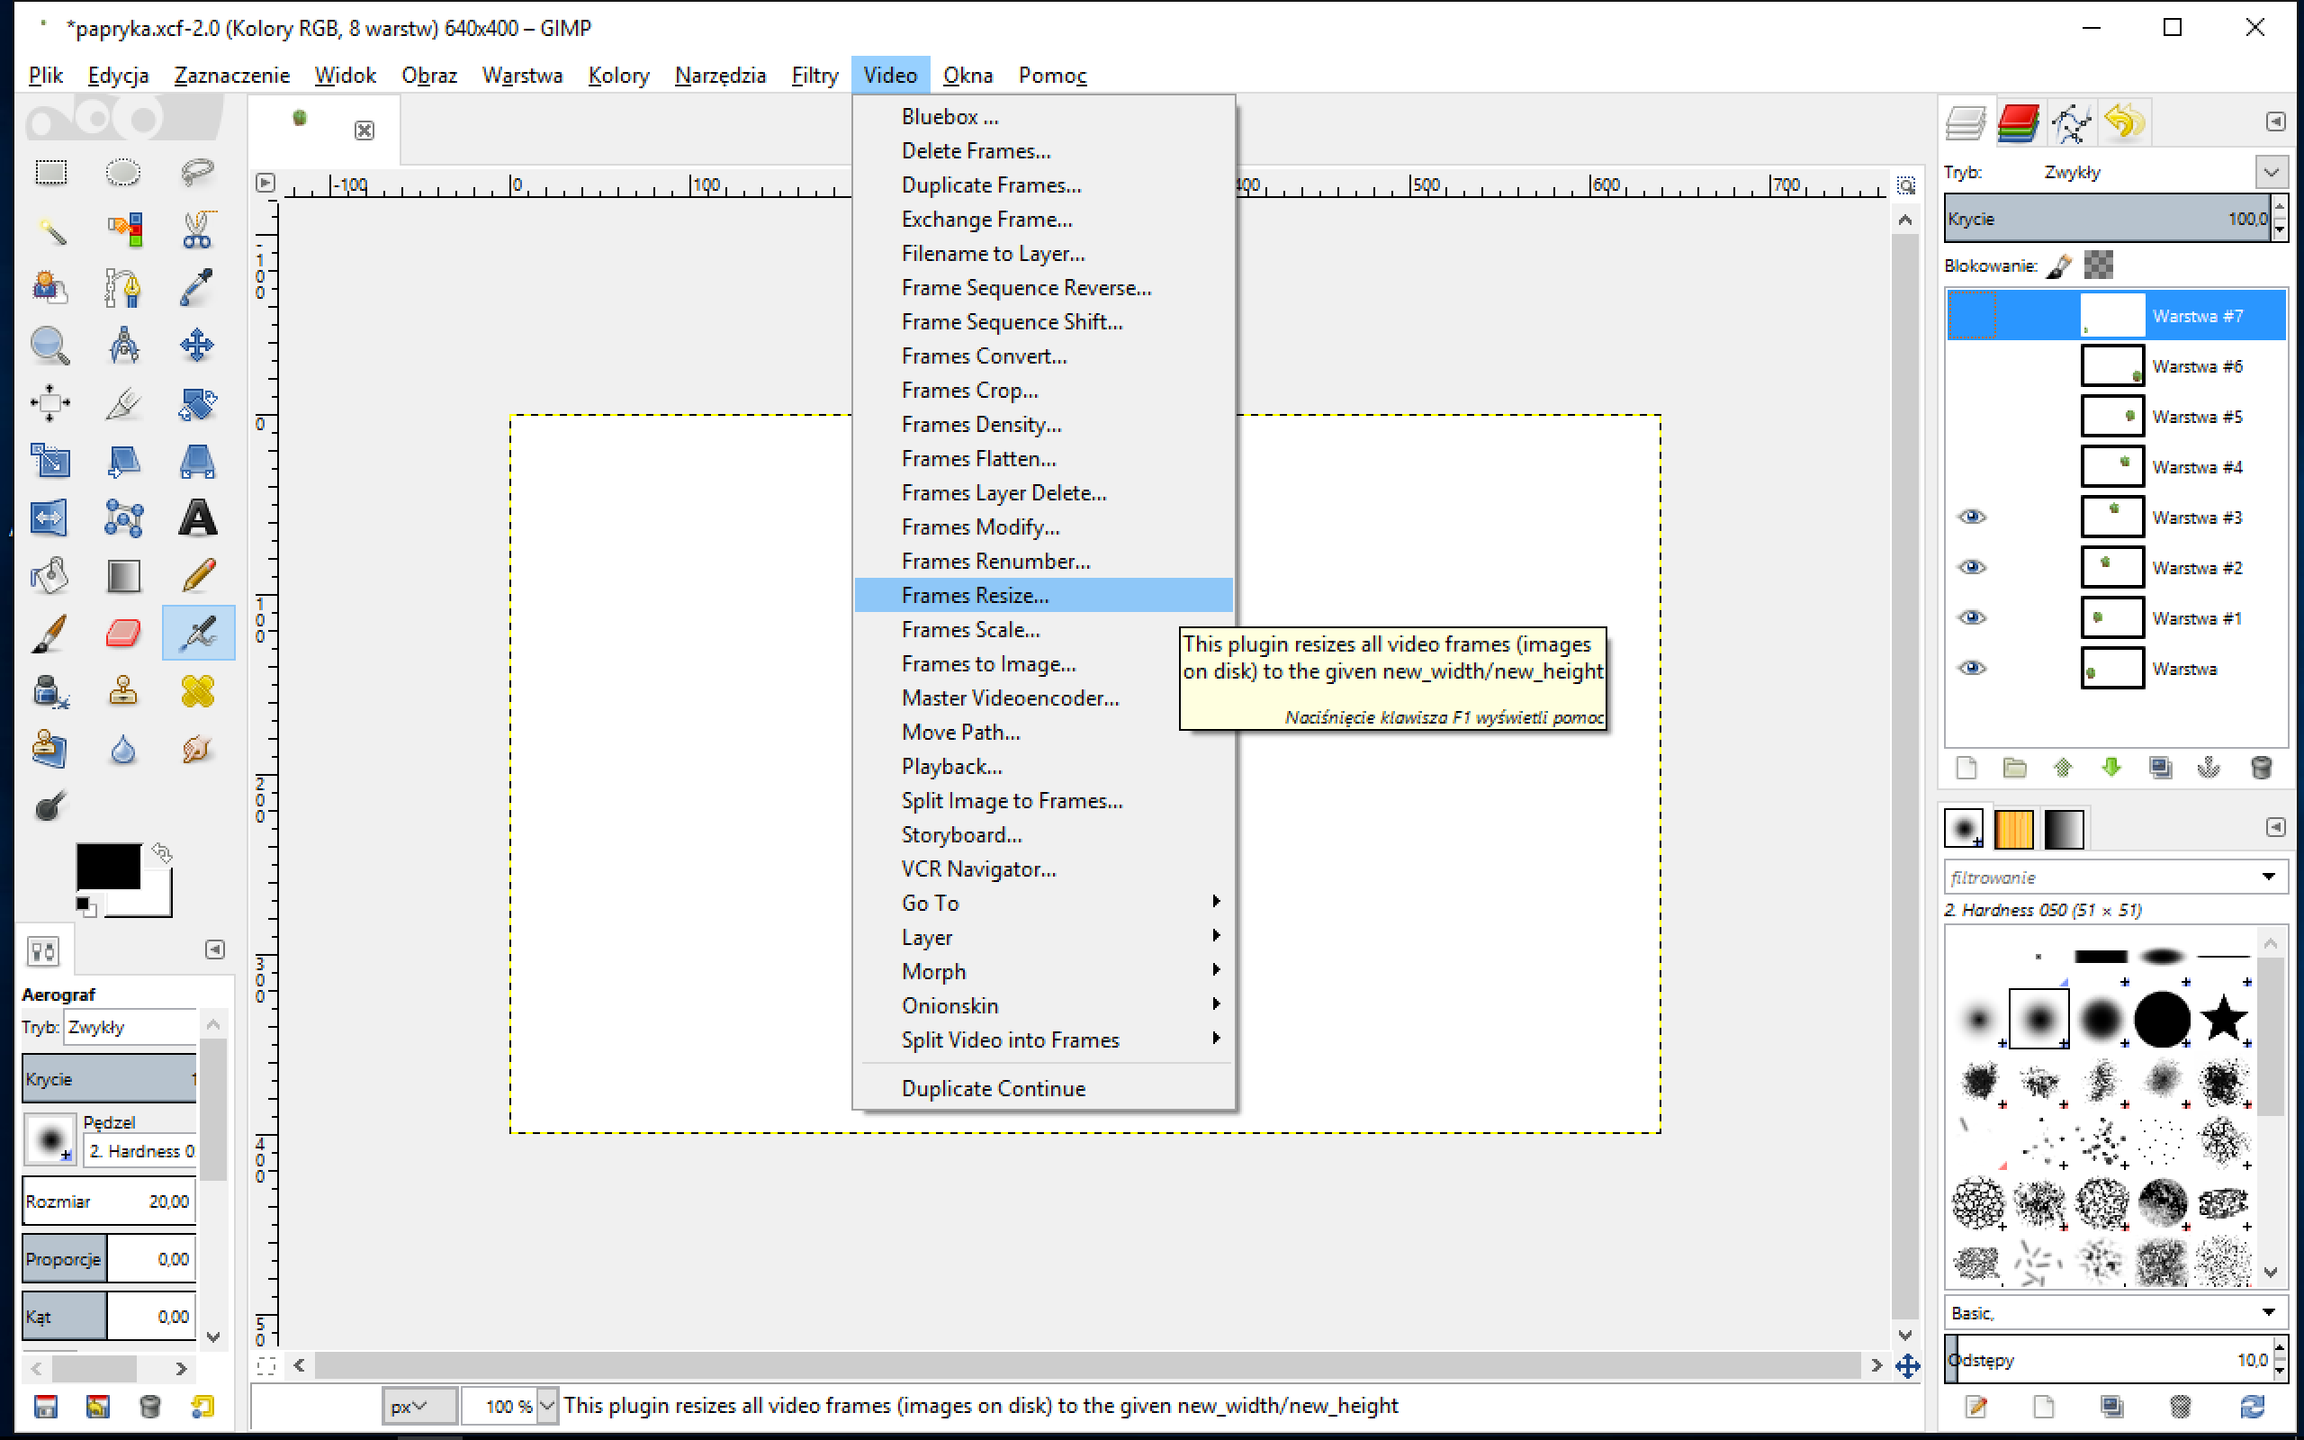Open the Channels tab in dock
The height and width of the screenshot is (1440, 2304).
(2018, 123)
